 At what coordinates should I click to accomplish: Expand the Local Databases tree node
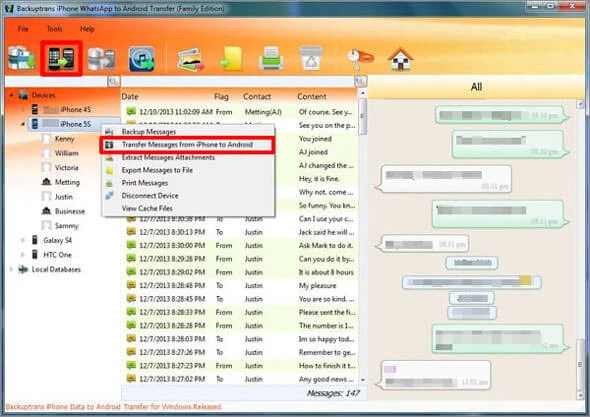(11, 269)
